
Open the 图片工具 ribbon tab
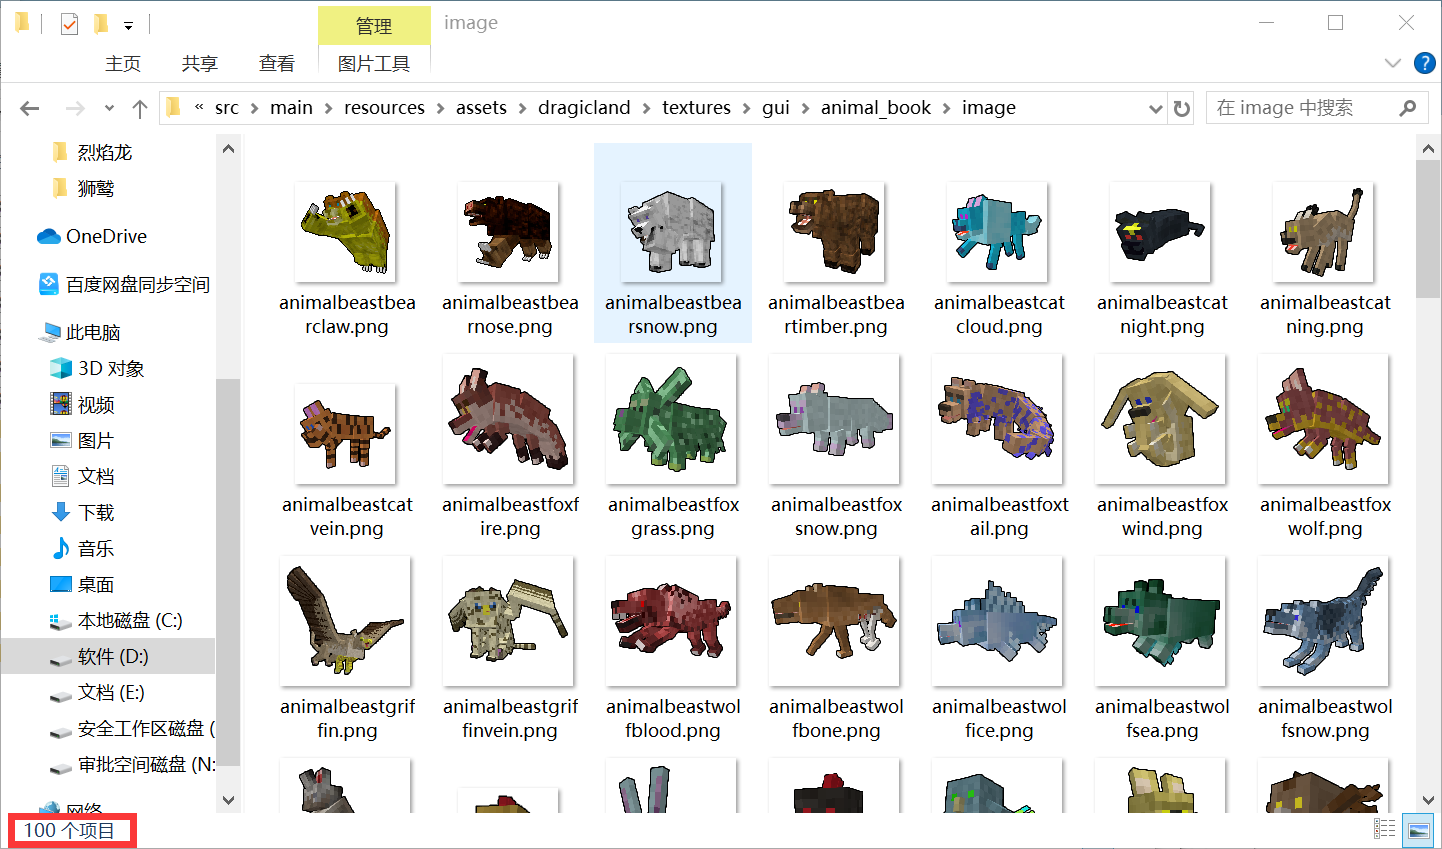coord(374,63)
